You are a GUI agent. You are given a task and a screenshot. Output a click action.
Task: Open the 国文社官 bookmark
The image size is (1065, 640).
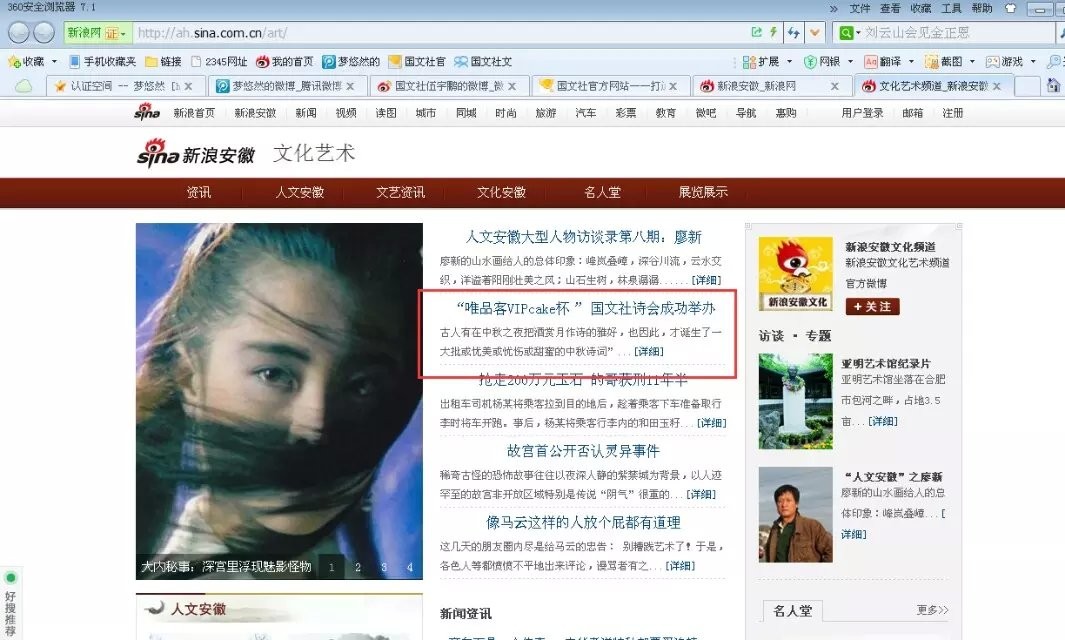pos(416,62)
